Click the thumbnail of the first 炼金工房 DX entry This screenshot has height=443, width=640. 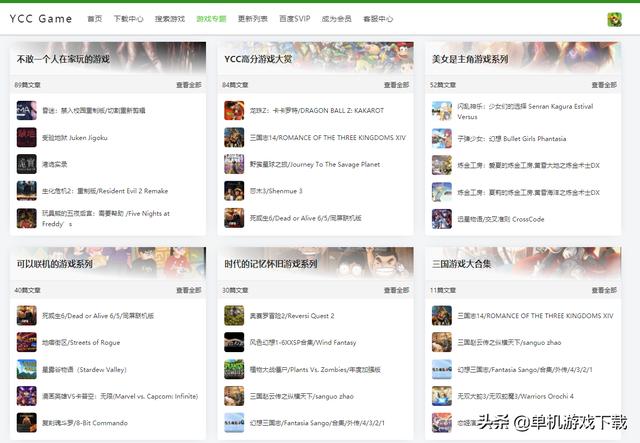click(442, 165)
